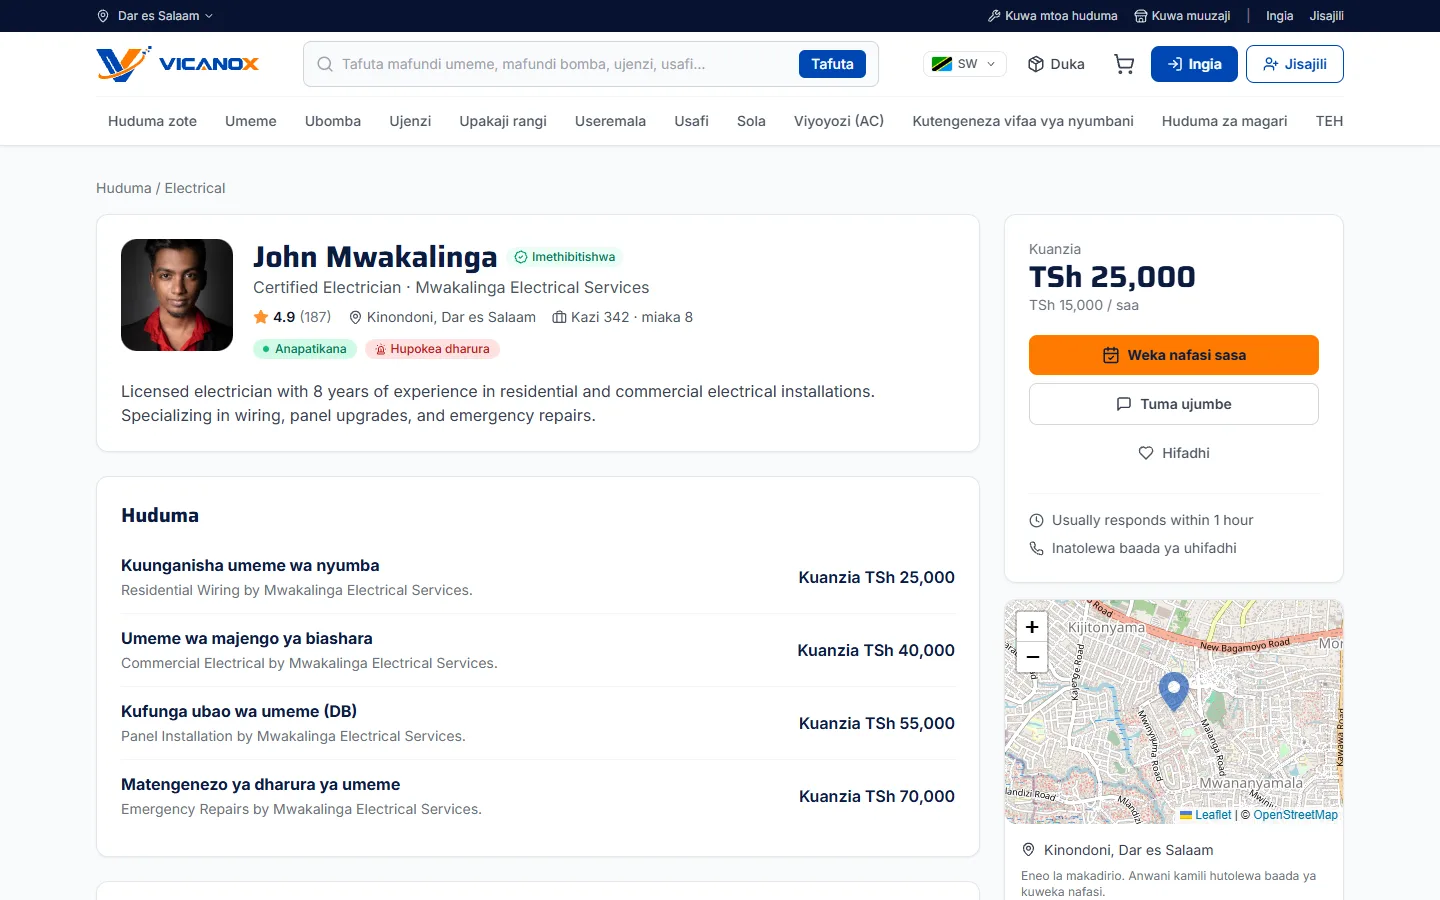Zoom in on the map
Viewport: 1440px width, 900px height.
tap(1032, 627)
